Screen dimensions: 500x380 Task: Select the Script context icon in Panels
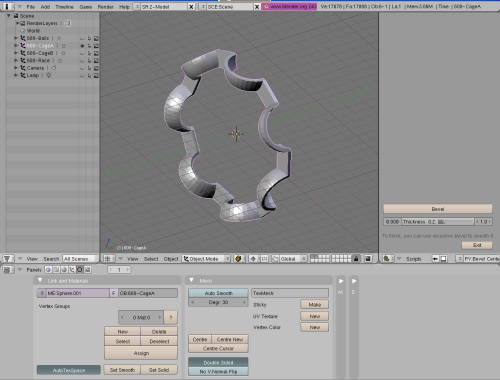pos(56,270)
